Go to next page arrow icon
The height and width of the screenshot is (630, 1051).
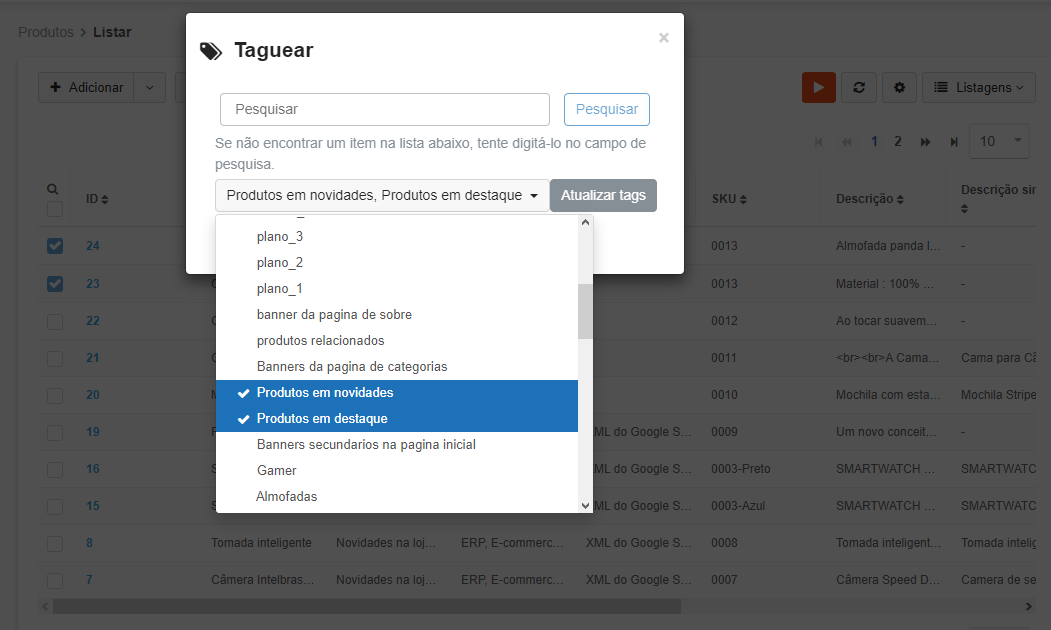coord(925,142)
